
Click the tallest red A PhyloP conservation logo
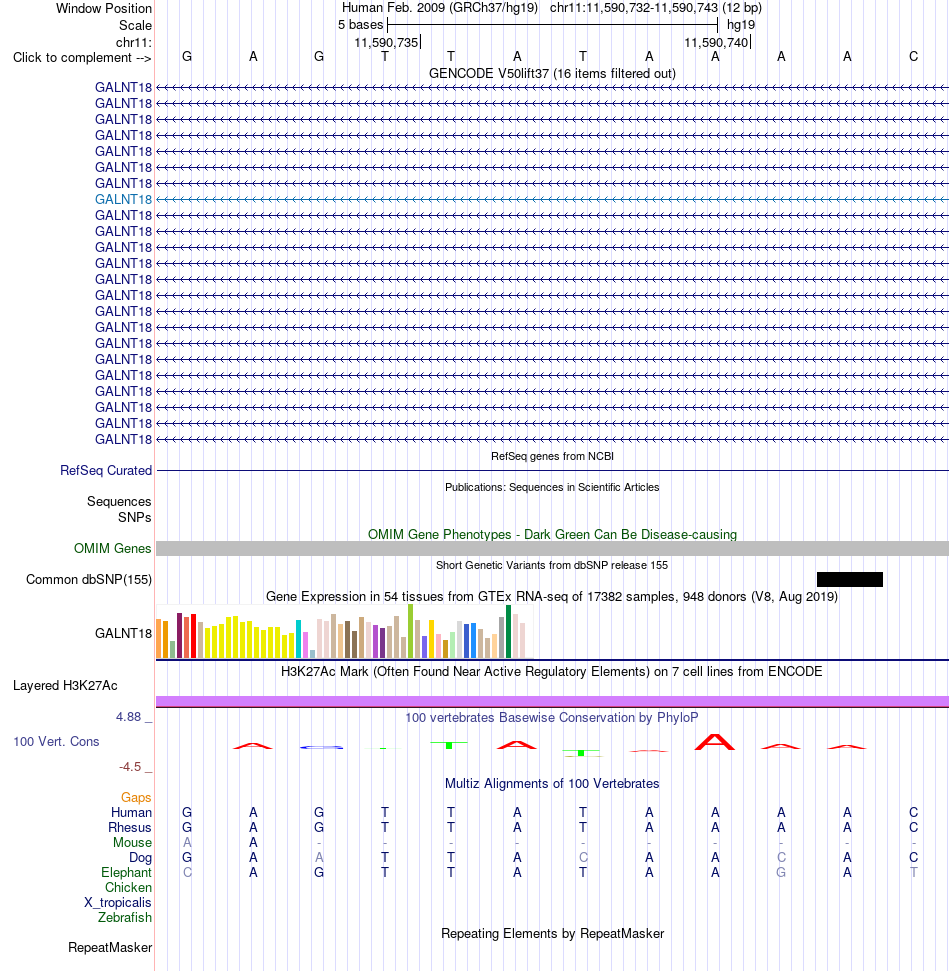715,742
